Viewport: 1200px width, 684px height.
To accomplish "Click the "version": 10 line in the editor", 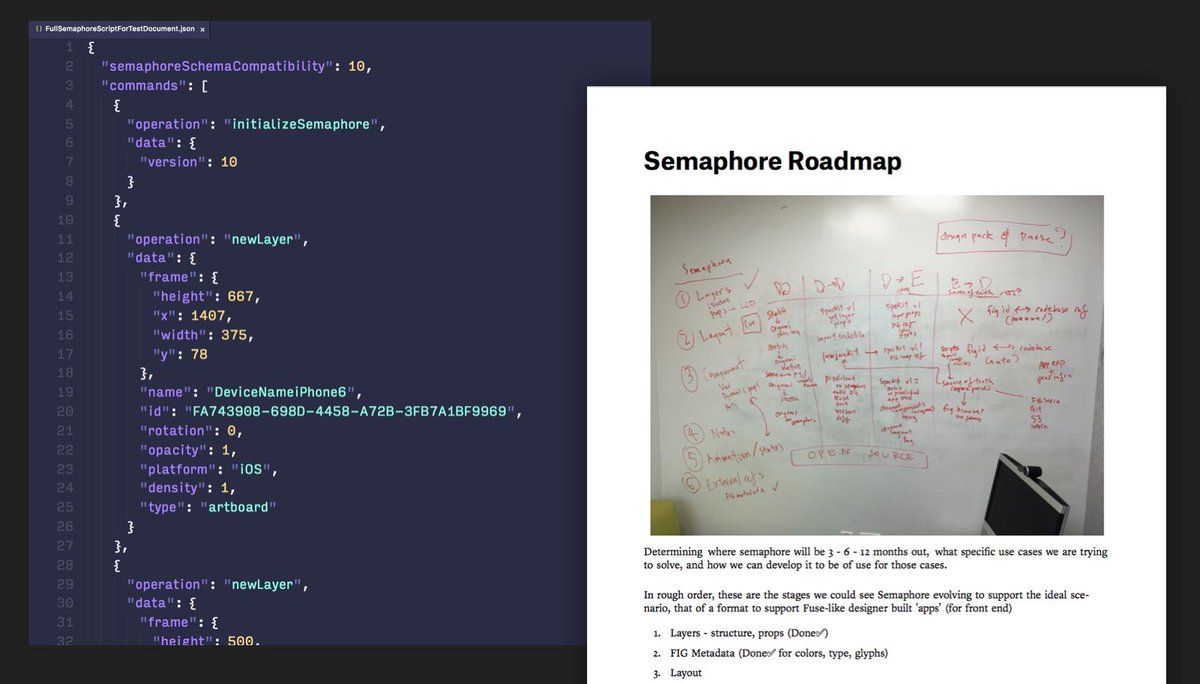I will [188, 162].
